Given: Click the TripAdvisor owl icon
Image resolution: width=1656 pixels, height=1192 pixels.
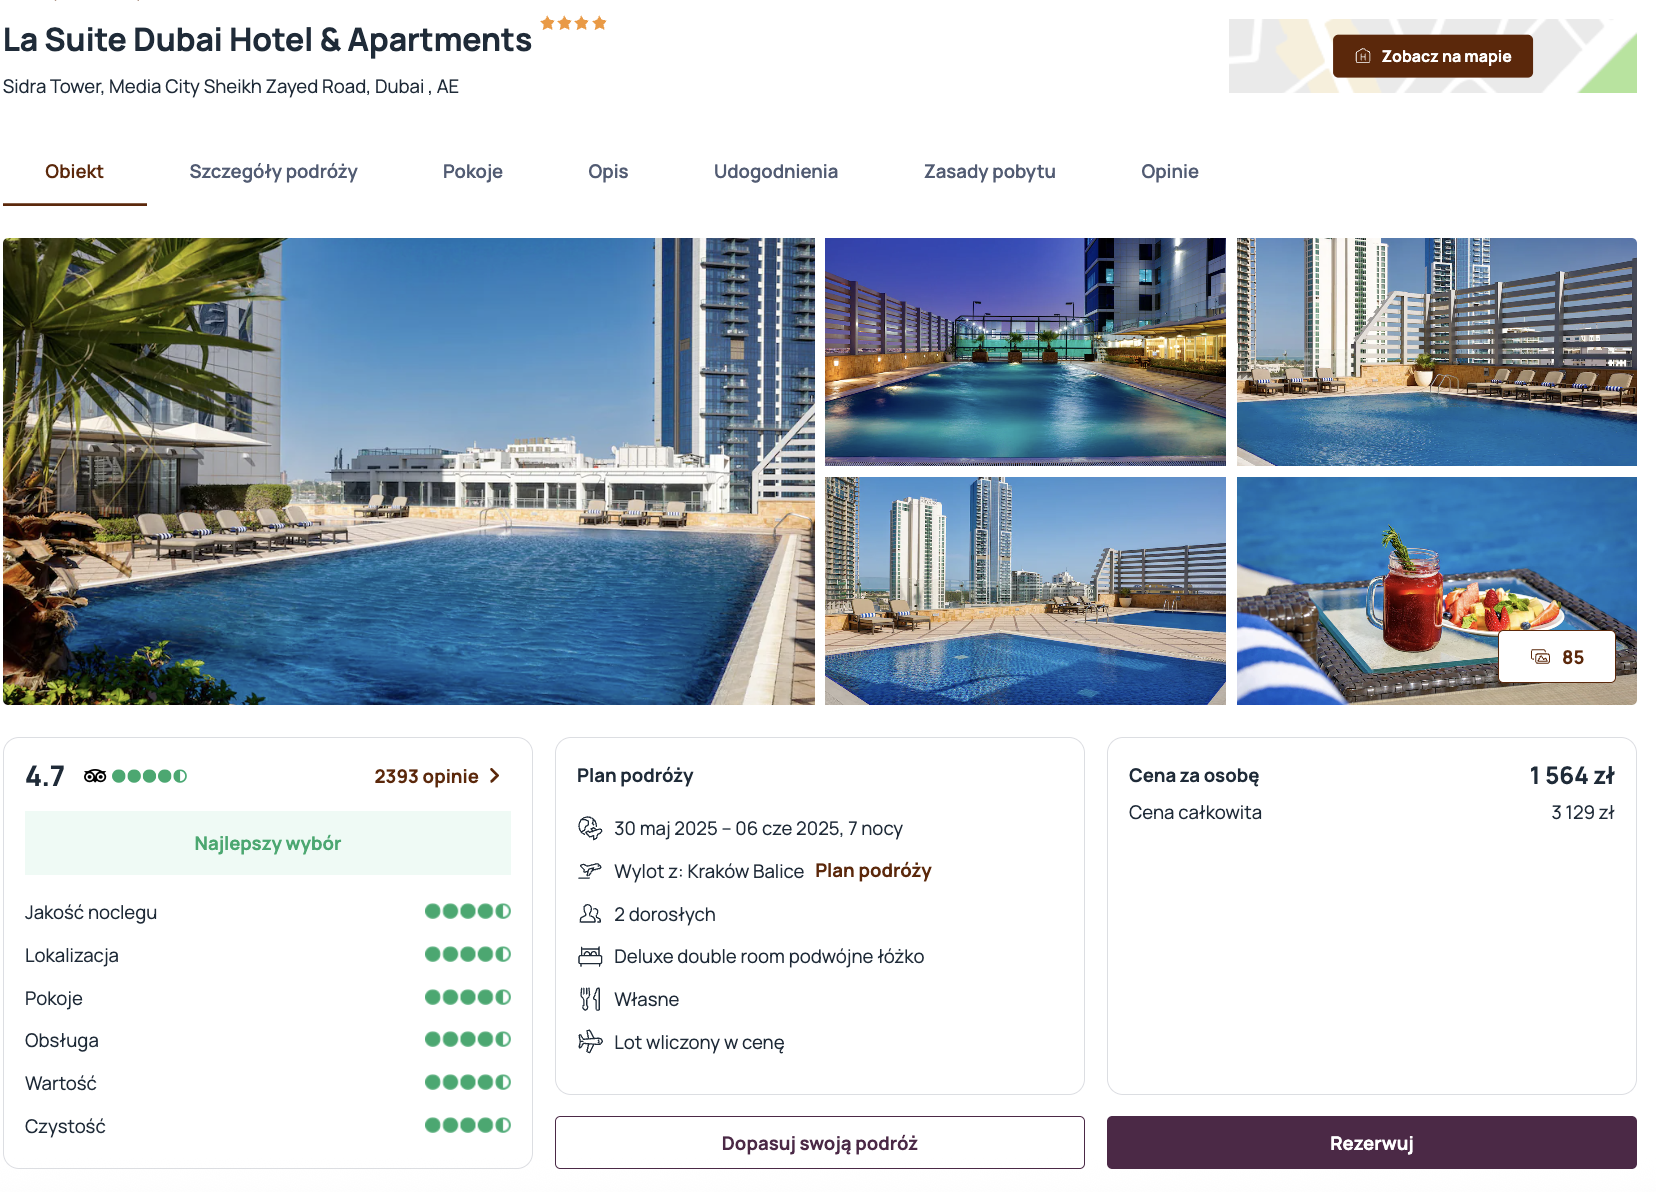Looking at the screenshot, I should pyautogui.click(x=95, y=776).
